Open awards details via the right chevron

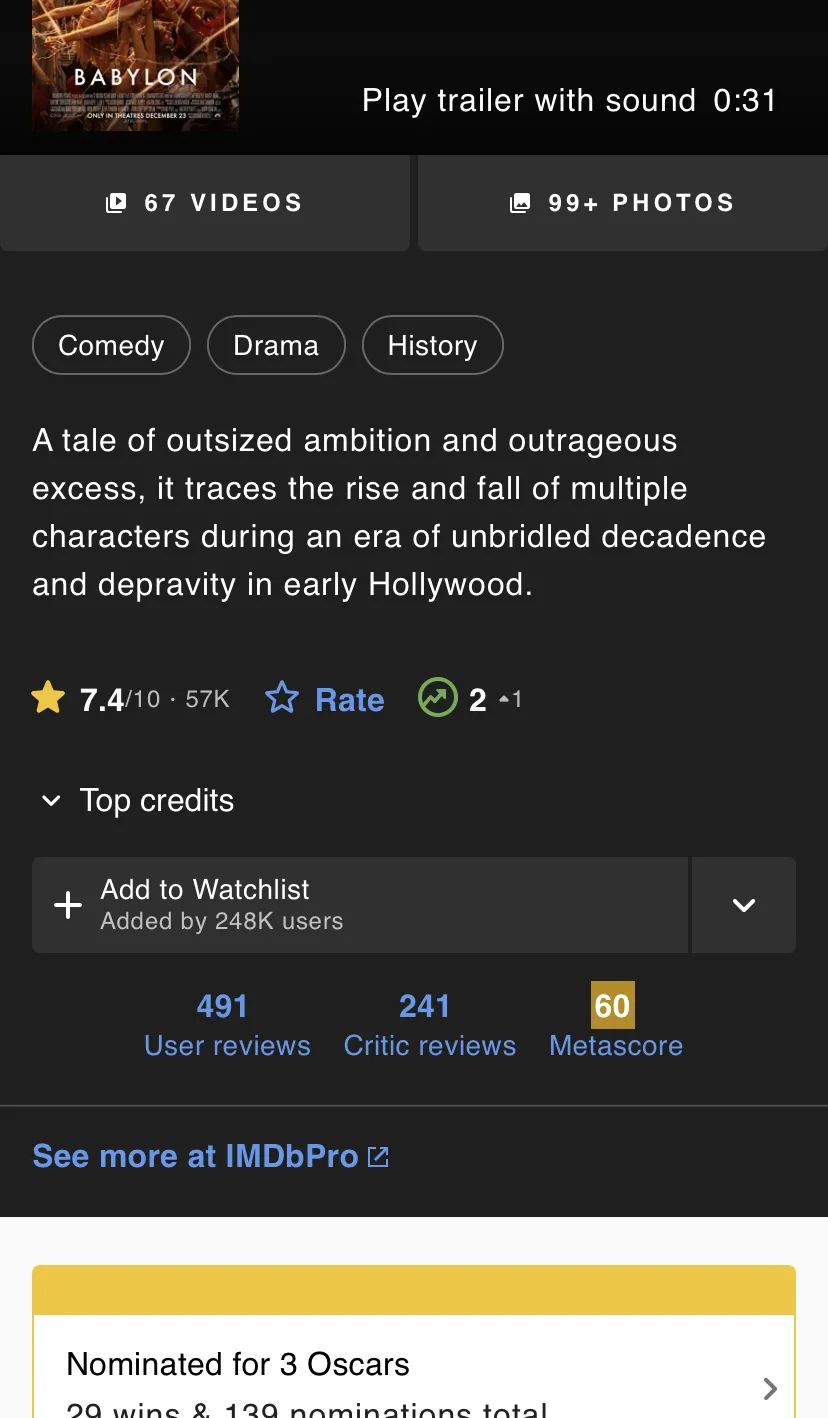point(770,1388)
